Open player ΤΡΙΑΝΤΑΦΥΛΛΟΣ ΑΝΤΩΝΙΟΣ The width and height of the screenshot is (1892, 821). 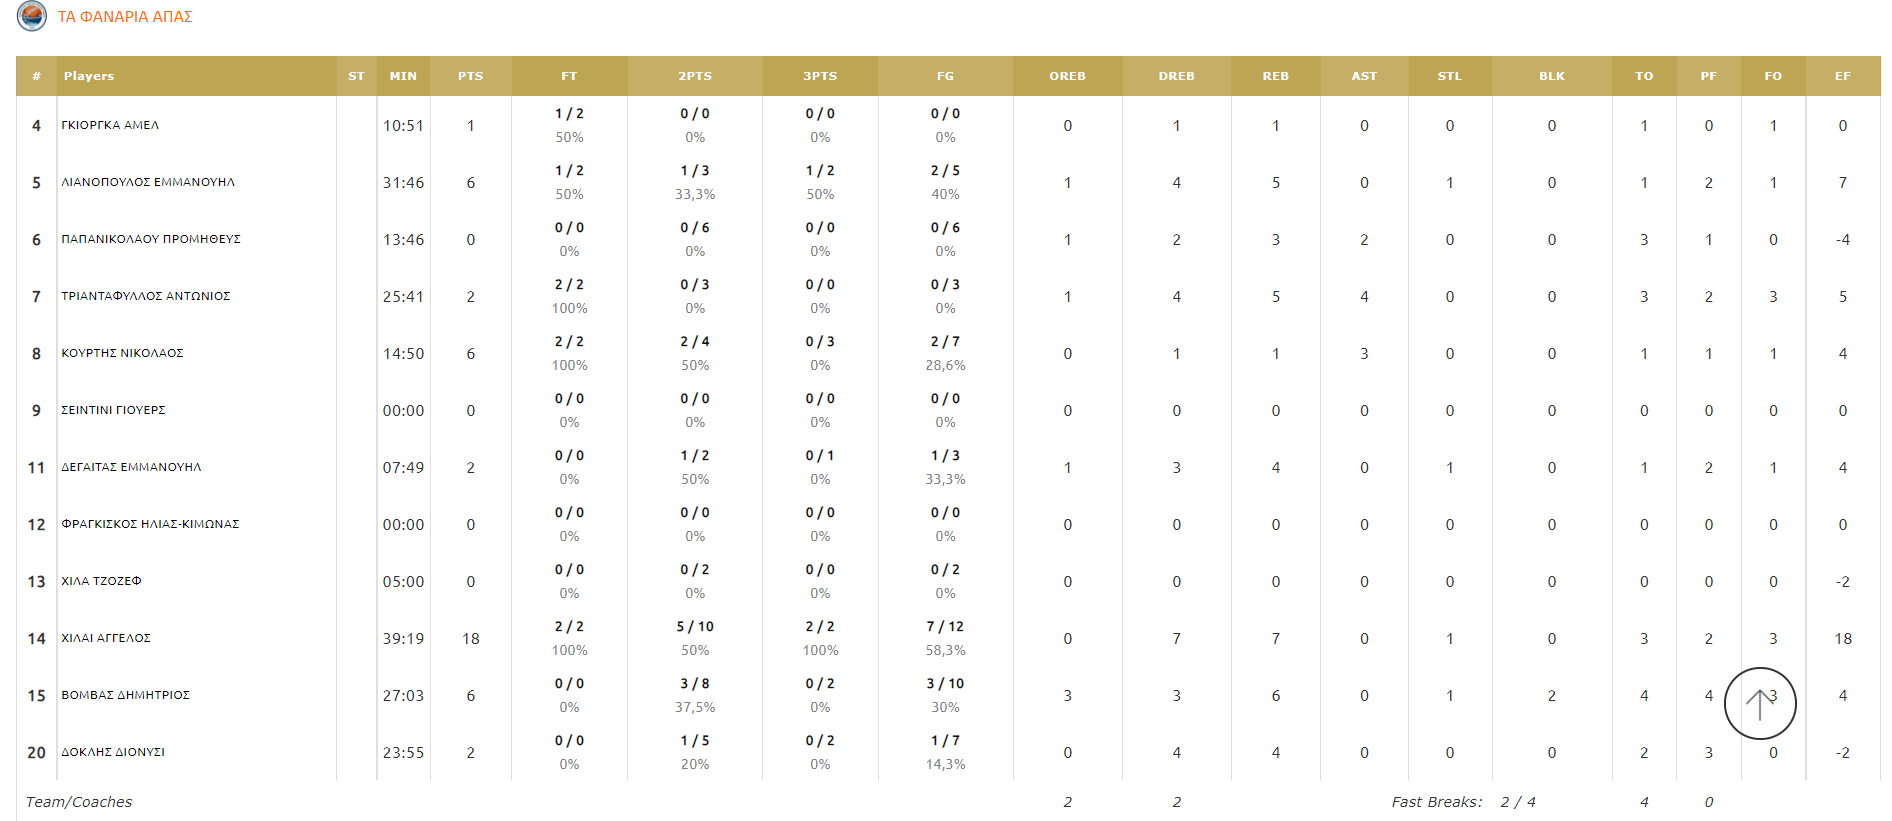click(146, 296)
